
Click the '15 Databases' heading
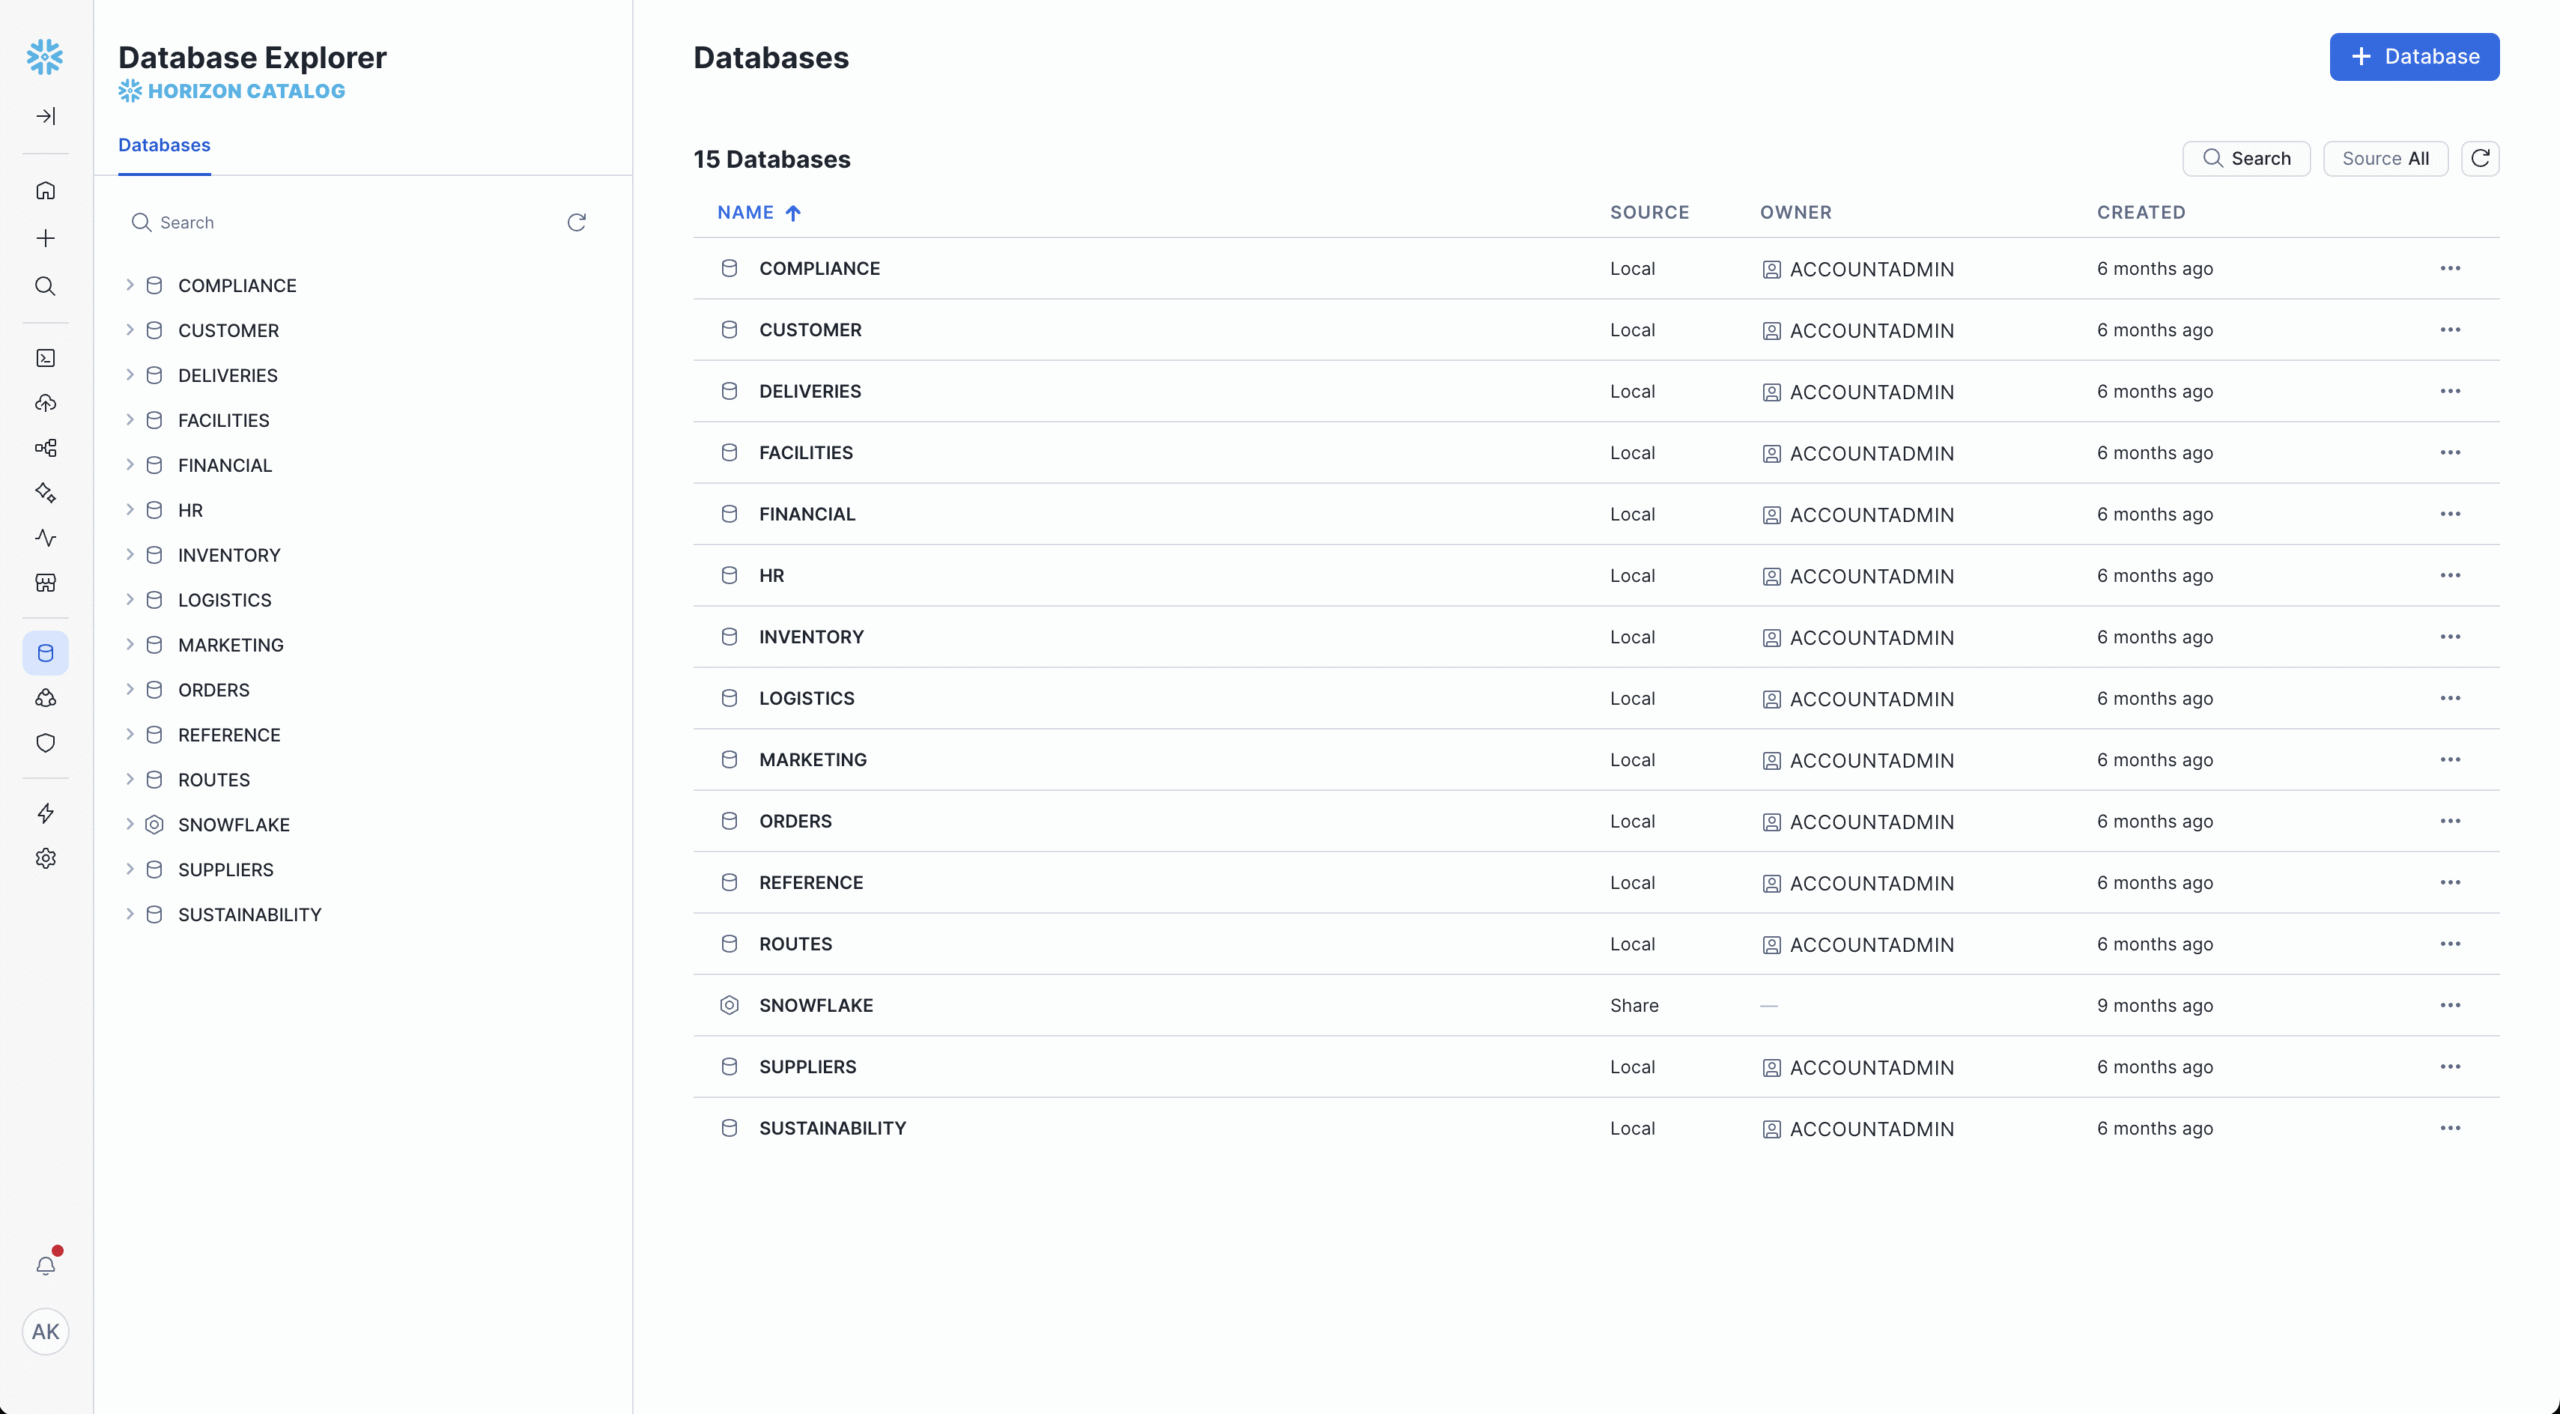click(772, 159)
